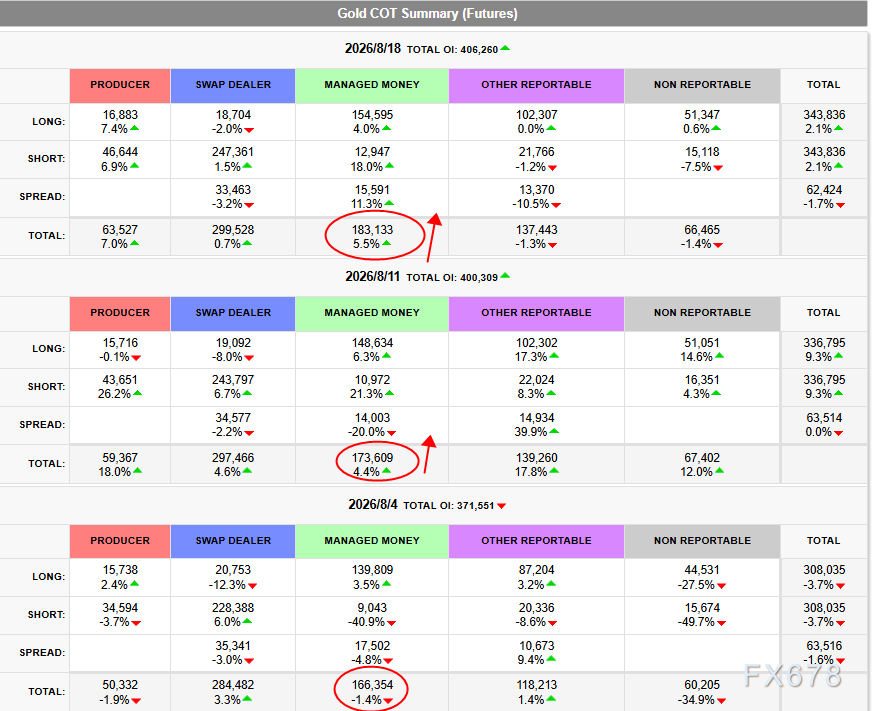Select the 2026/8/11 date heading
The image size is (872, 711).
(373, 276)
